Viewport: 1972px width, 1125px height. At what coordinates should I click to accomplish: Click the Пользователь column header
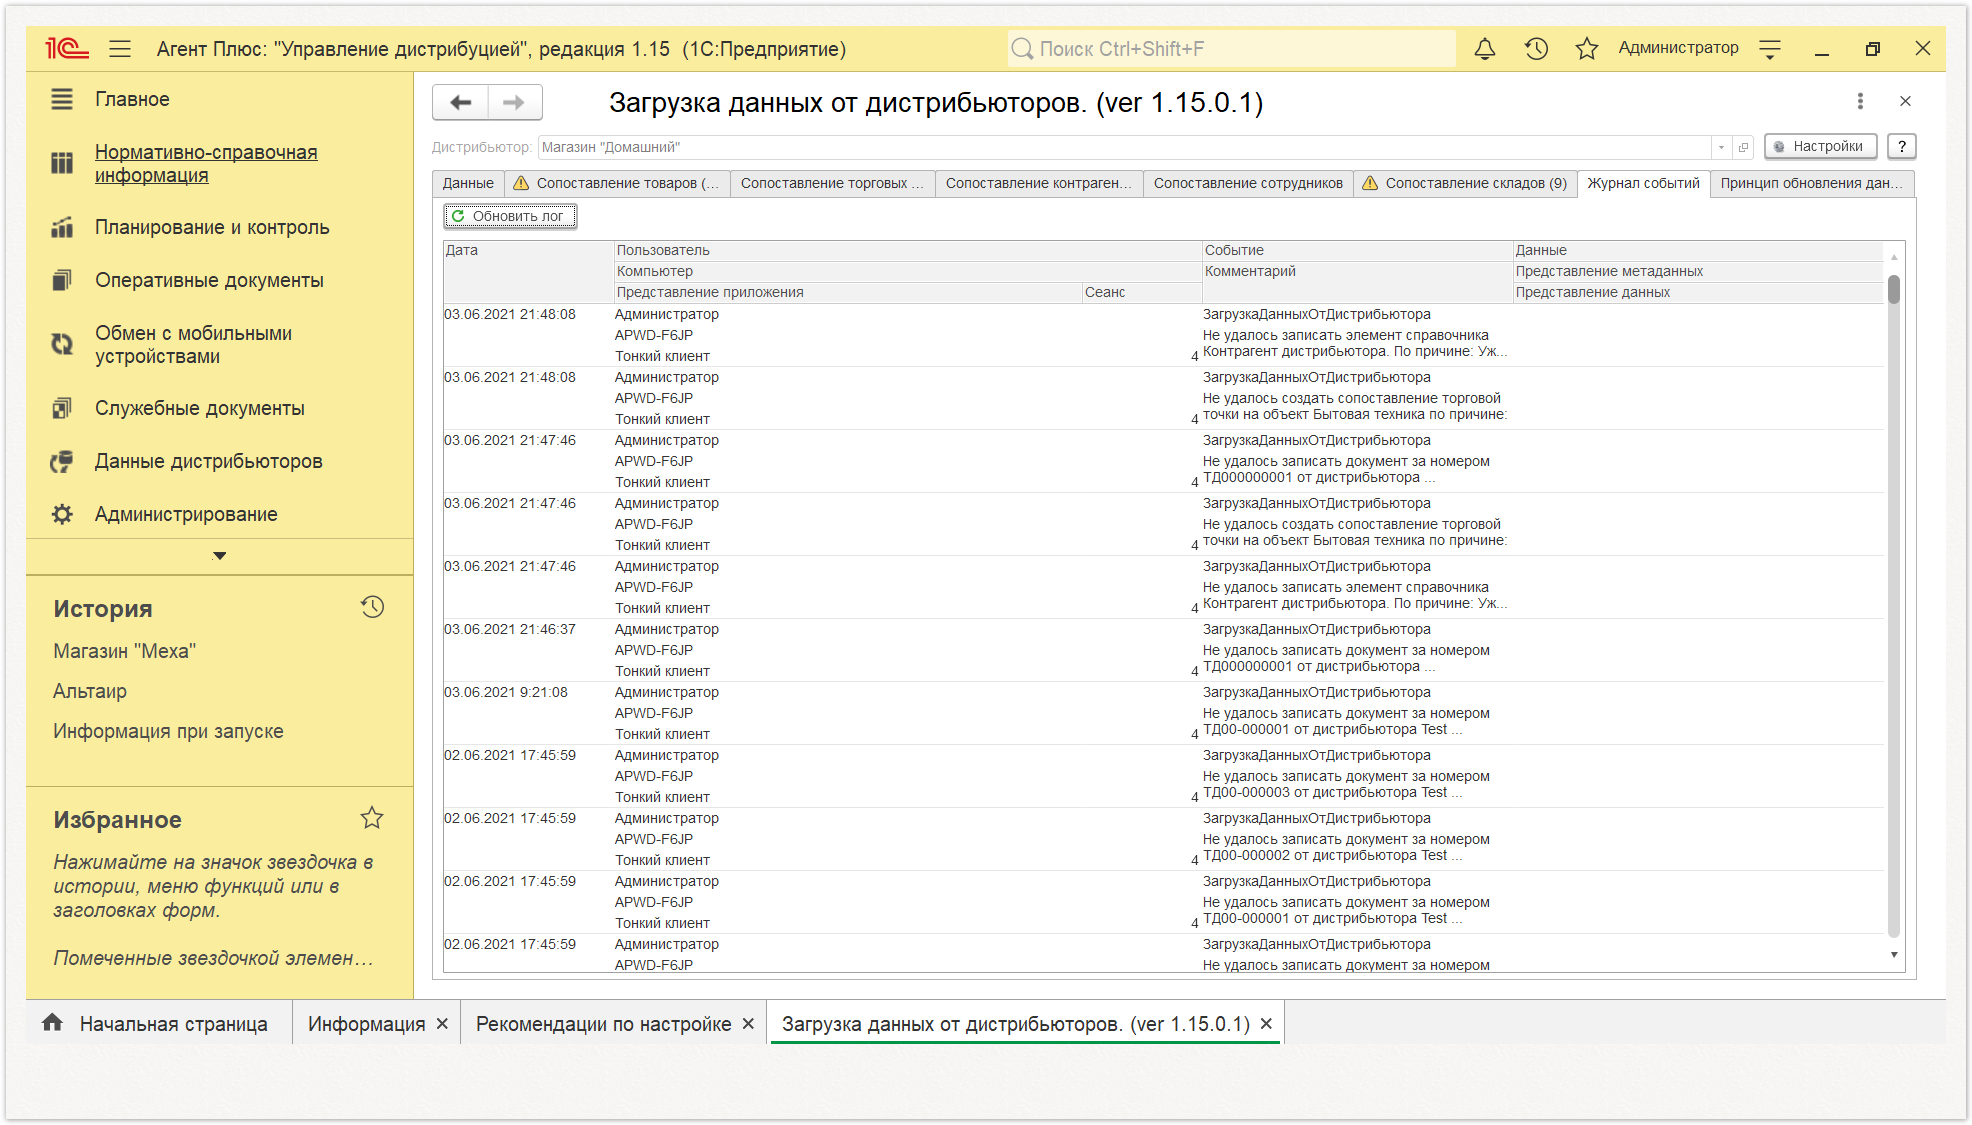tap(908, 250)
